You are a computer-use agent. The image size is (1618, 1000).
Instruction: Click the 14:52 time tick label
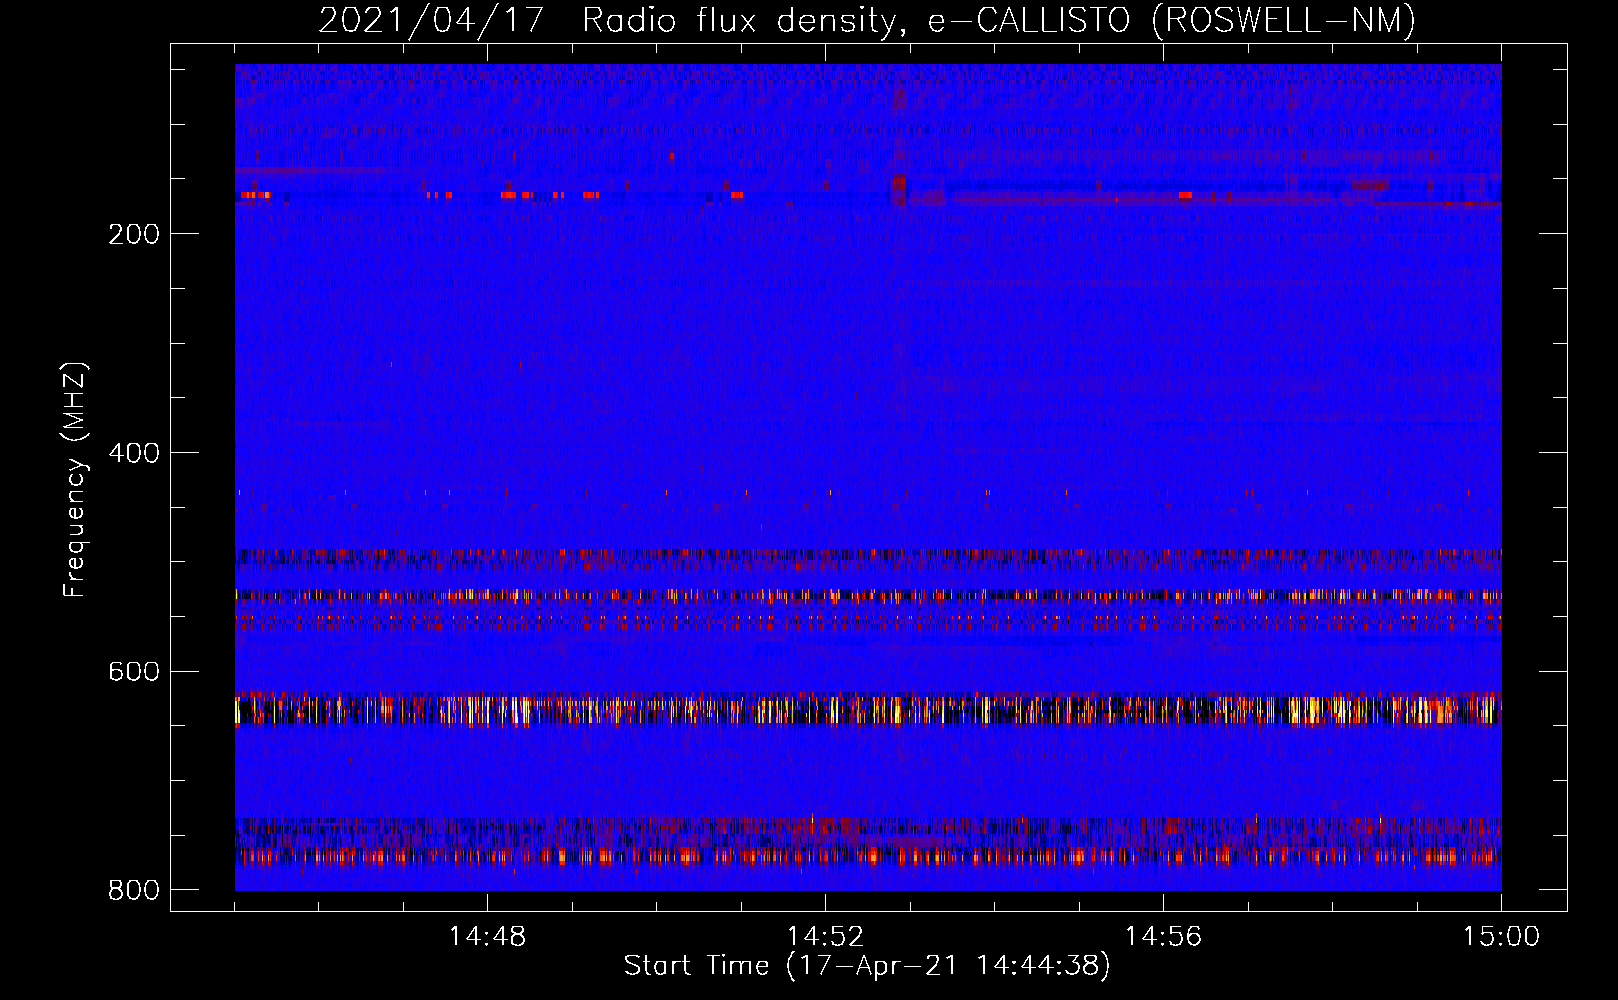point(825,936)
